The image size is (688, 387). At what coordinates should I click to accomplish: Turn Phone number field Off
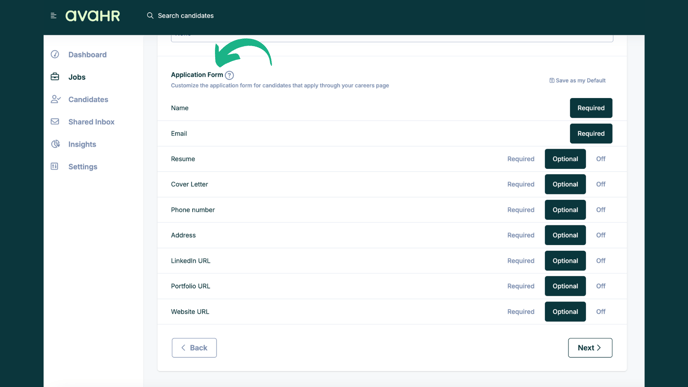click(601, 210)
